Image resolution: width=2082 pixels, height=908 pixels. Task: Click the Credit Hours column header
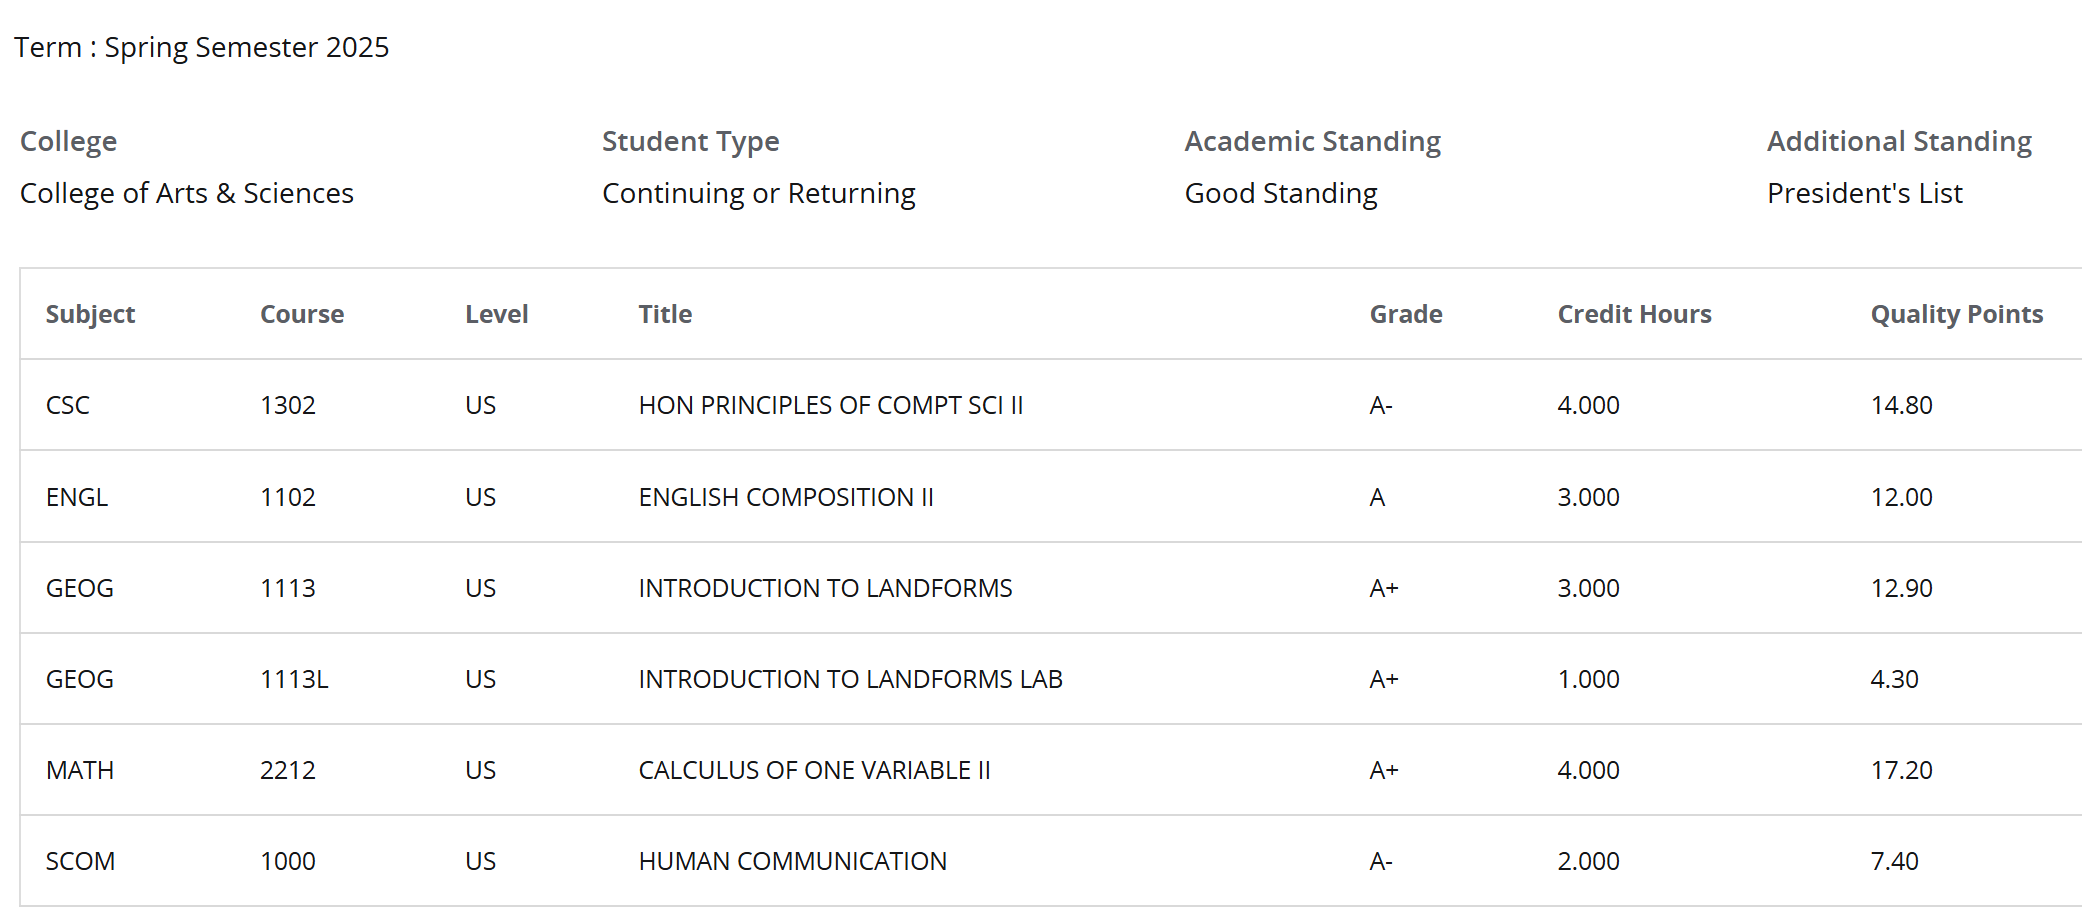1634,314
